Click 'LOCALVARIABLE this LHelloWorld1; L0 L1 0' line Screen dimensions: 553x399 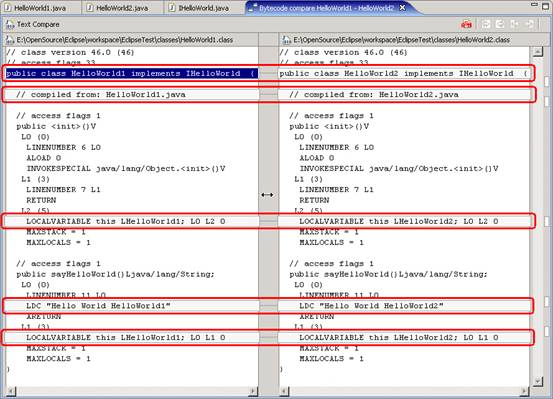pos(126,338)
